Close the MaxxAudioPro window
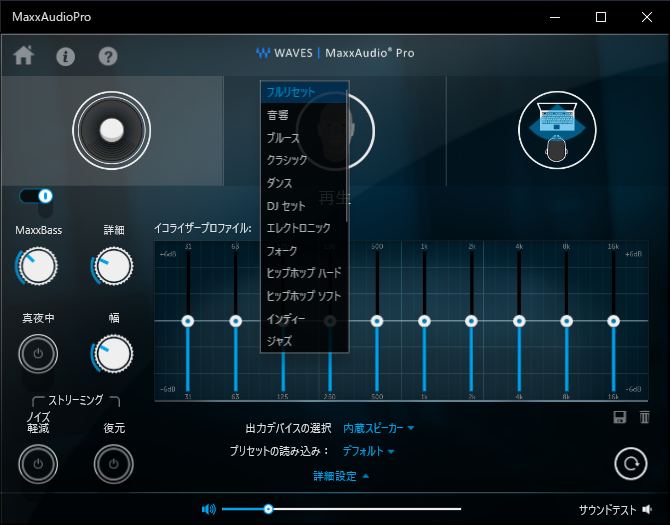Viewport: 670px width, 525px height. point(647,17)
